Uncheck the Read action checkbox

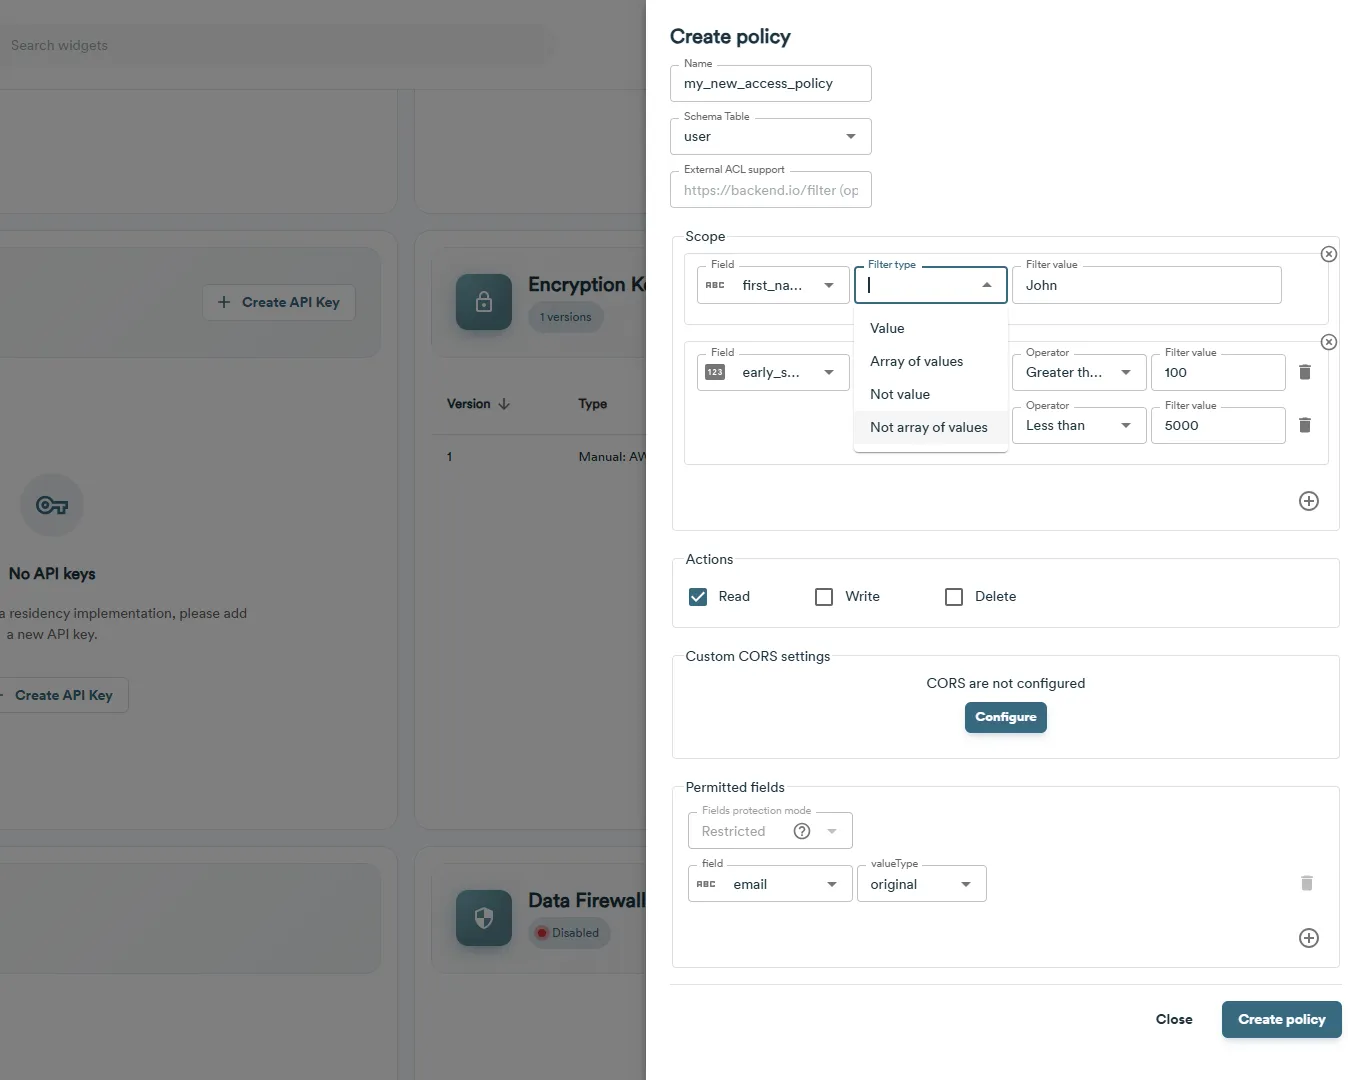[698, 597]
